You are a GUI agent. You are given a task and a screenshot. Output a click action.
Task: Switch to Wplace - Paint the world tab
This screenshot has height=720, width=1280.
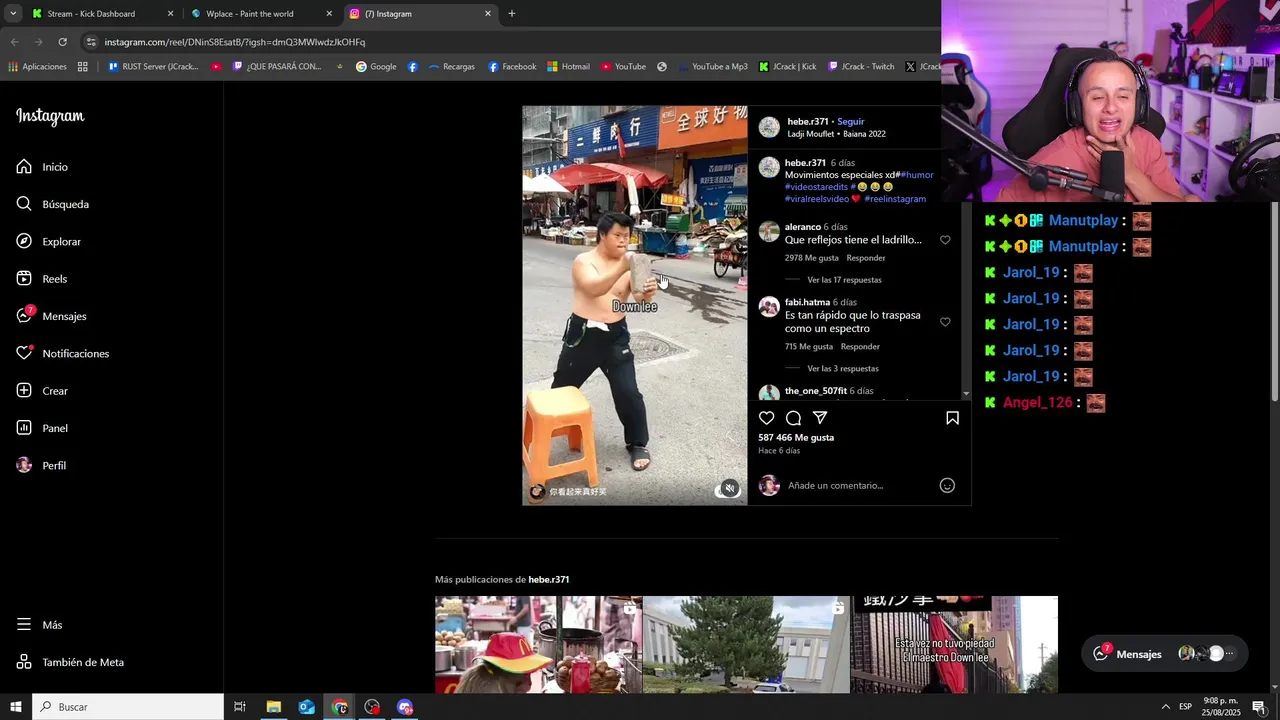pos(260,14)
